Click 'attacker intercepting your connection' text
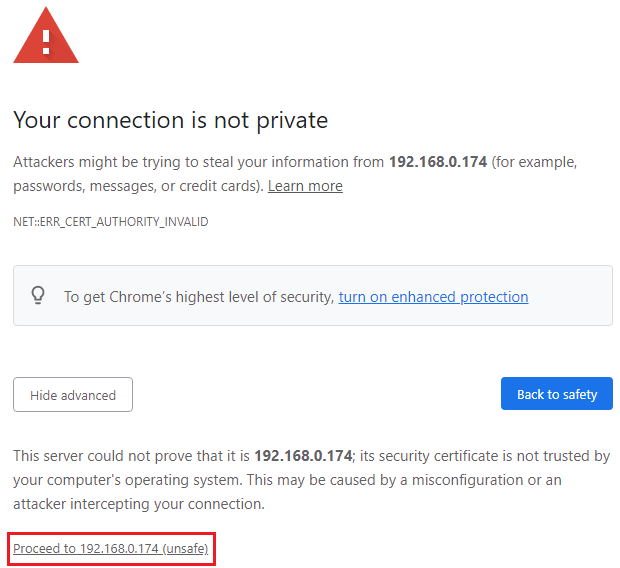The width and height of the screenshot is (620, 568). tap(140, 504)
